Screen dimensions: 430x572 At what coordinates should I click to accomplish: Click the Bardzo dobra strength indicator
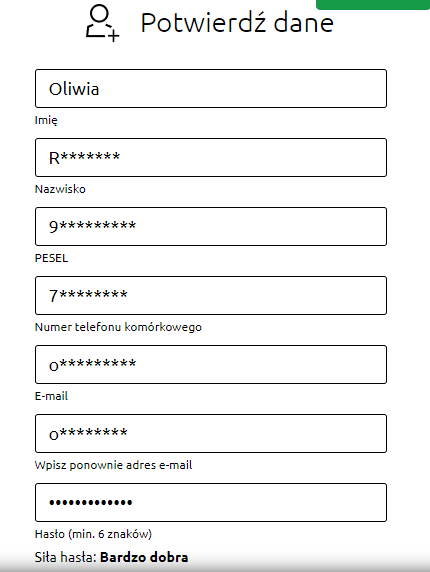click(x=144, y=557)
